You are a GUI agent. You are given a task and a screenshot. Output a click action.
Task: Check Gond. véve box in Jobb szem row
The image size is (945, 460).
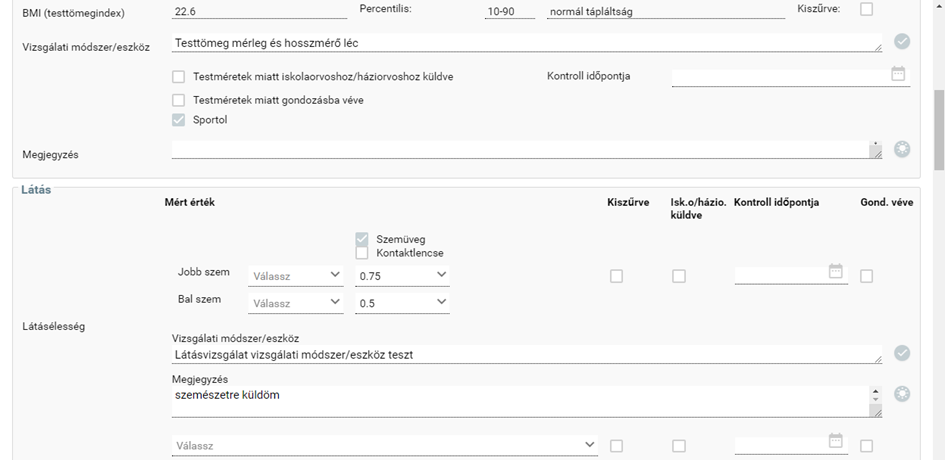point(866,276)
